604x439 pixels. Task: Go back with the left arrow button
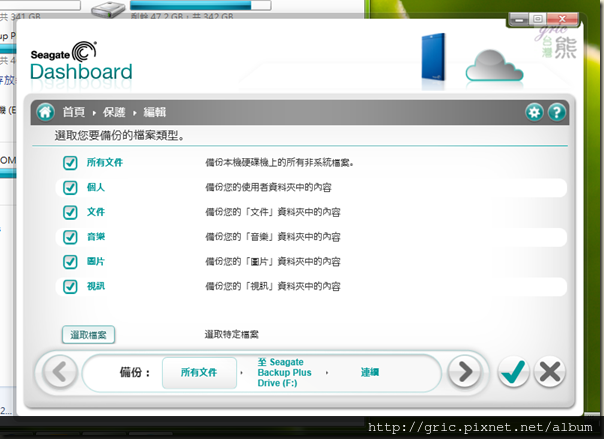60,372
